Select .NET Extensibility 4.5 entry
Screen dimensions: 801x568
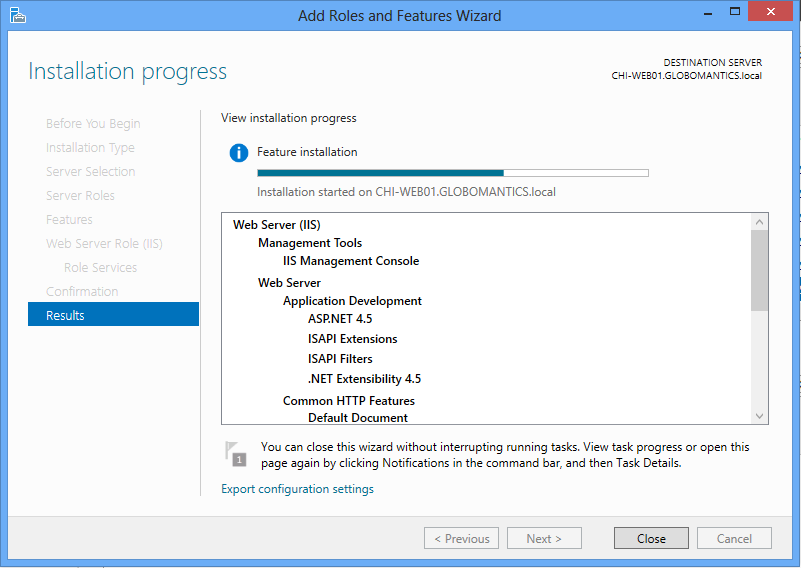coord(365,378)
